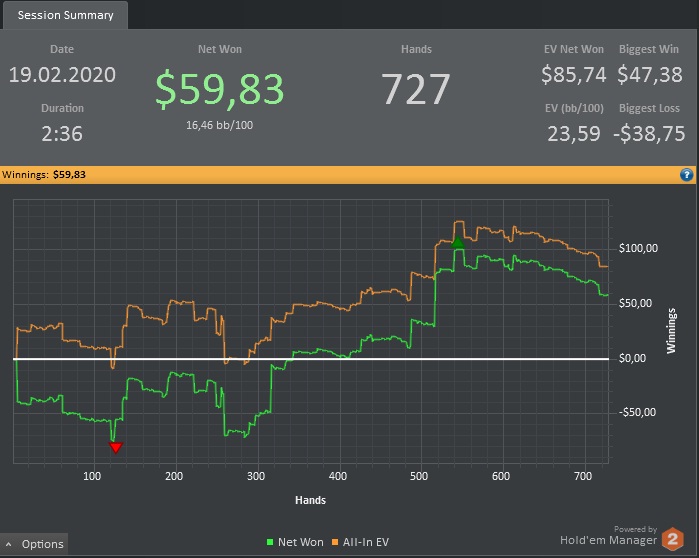Screen dimensions: 699x558
Task: Click the Biggest Win value $47,38
Action: click(650, 74)
